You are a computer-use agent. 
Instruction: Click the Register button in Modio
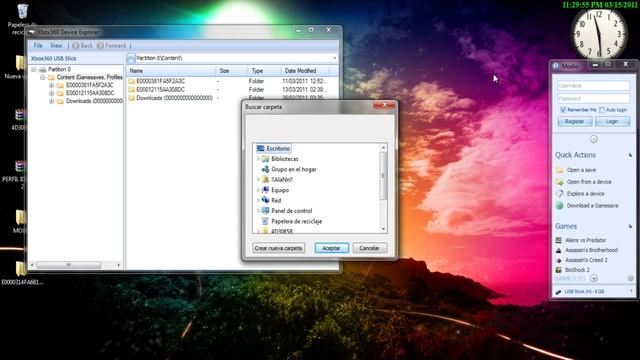[574, 122]
